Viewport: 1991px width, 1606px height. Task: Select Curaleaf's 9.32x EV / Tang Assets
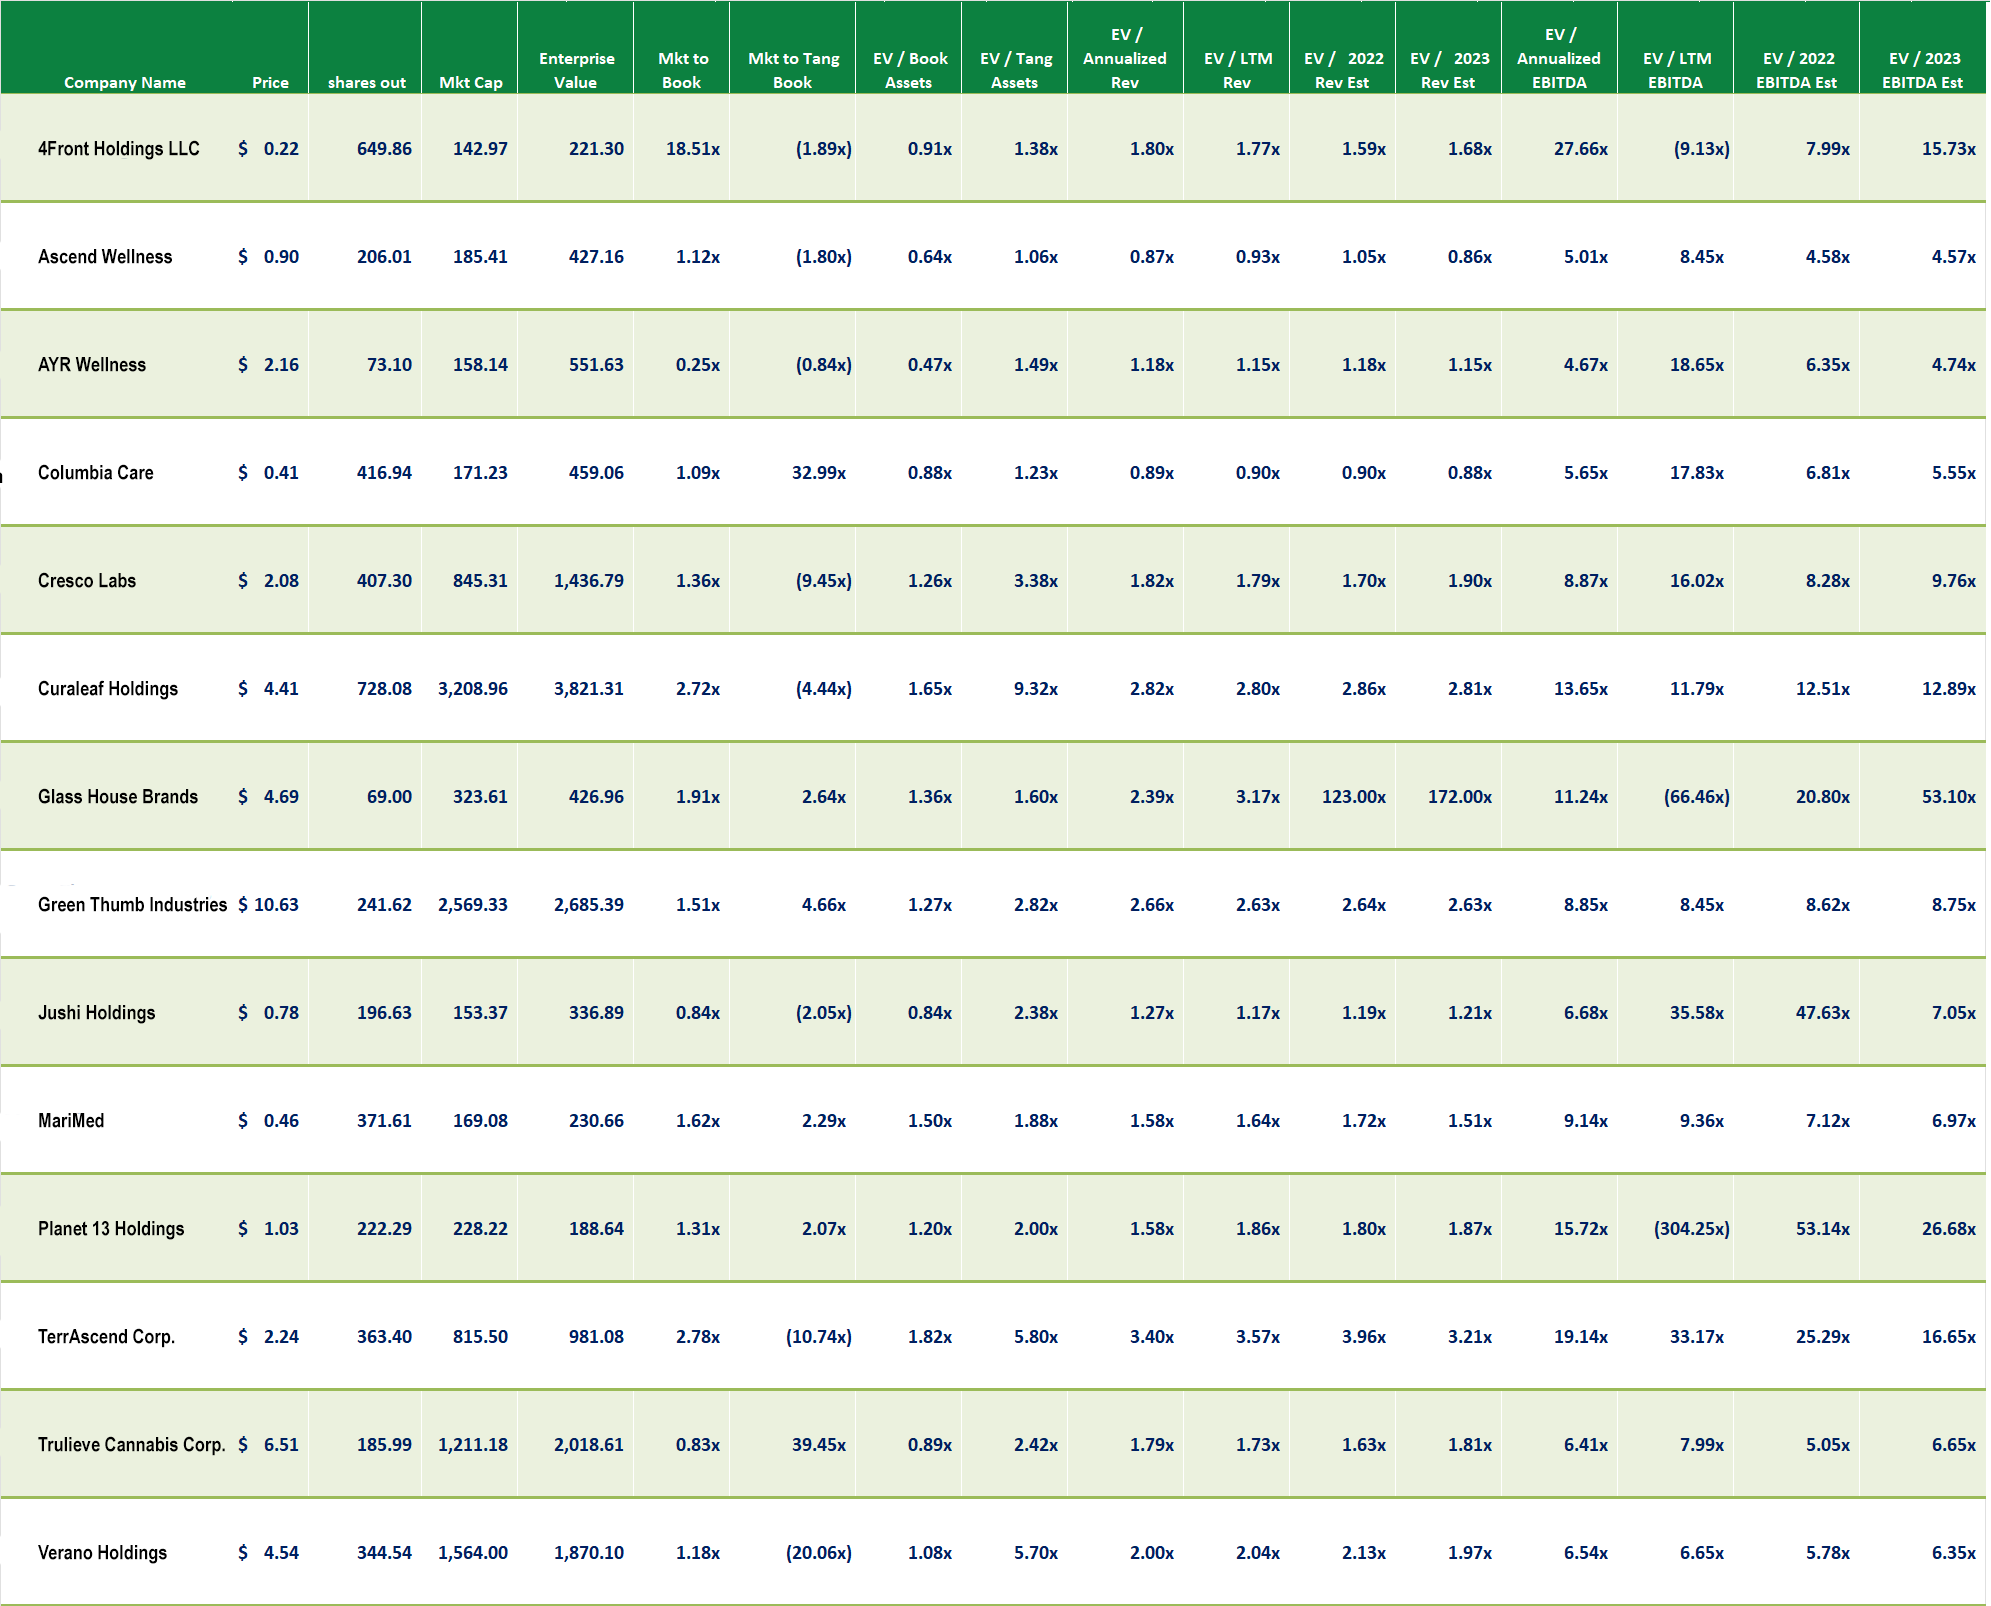[1036, 689]
